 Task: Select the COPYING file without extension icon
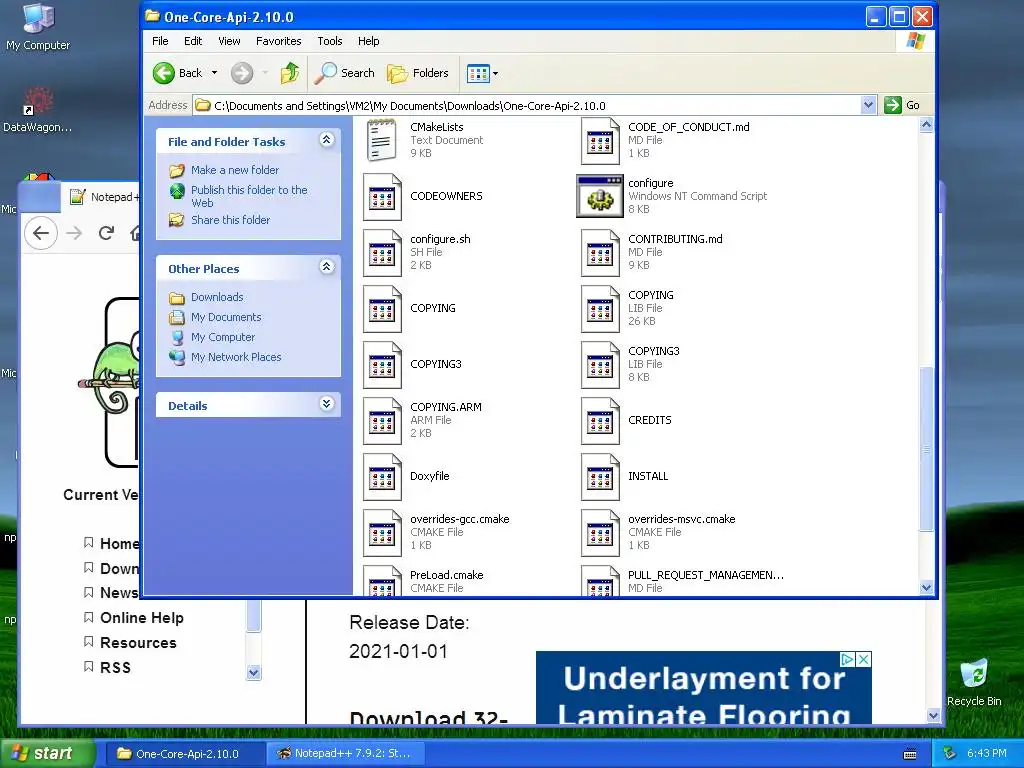tap(382, 309)
